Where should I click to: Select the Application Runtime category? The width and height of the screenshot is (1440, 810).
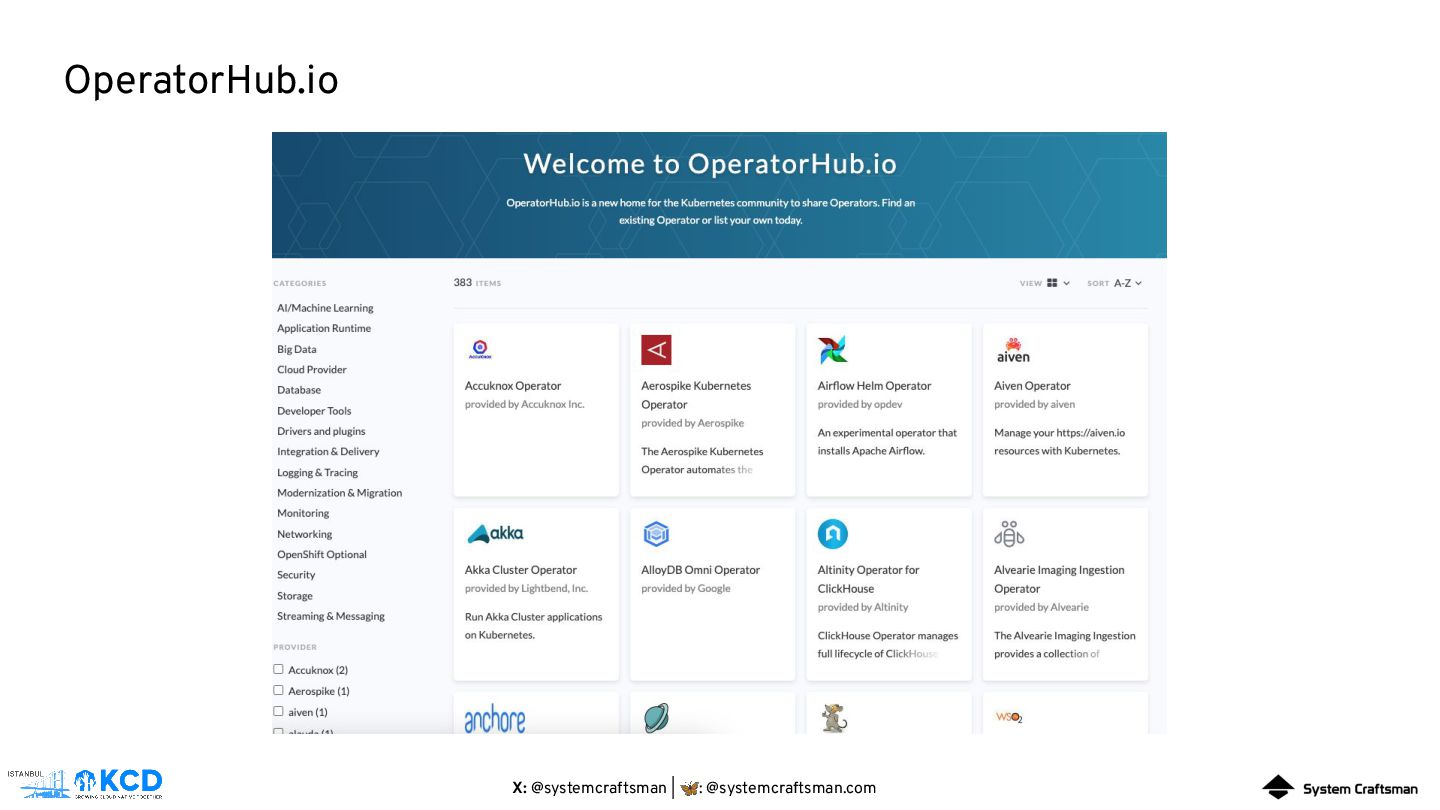(324, 328)
